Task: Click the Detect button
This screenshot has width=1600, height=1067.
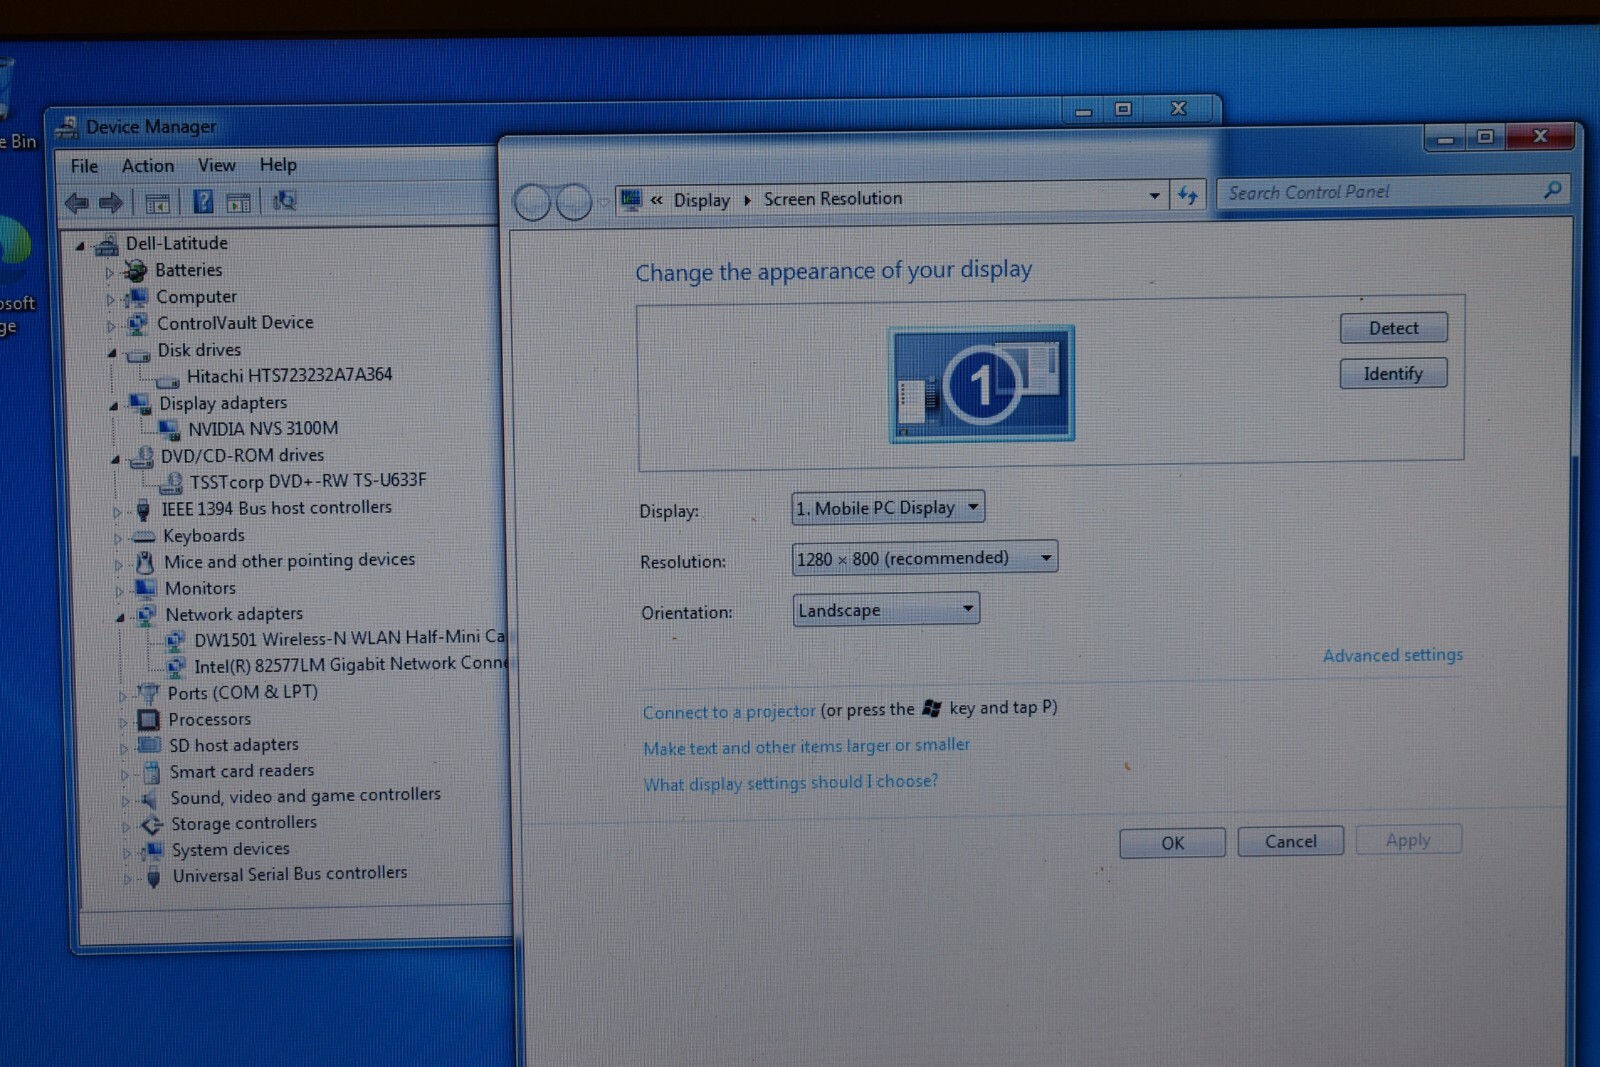Action: point(1393,328)
